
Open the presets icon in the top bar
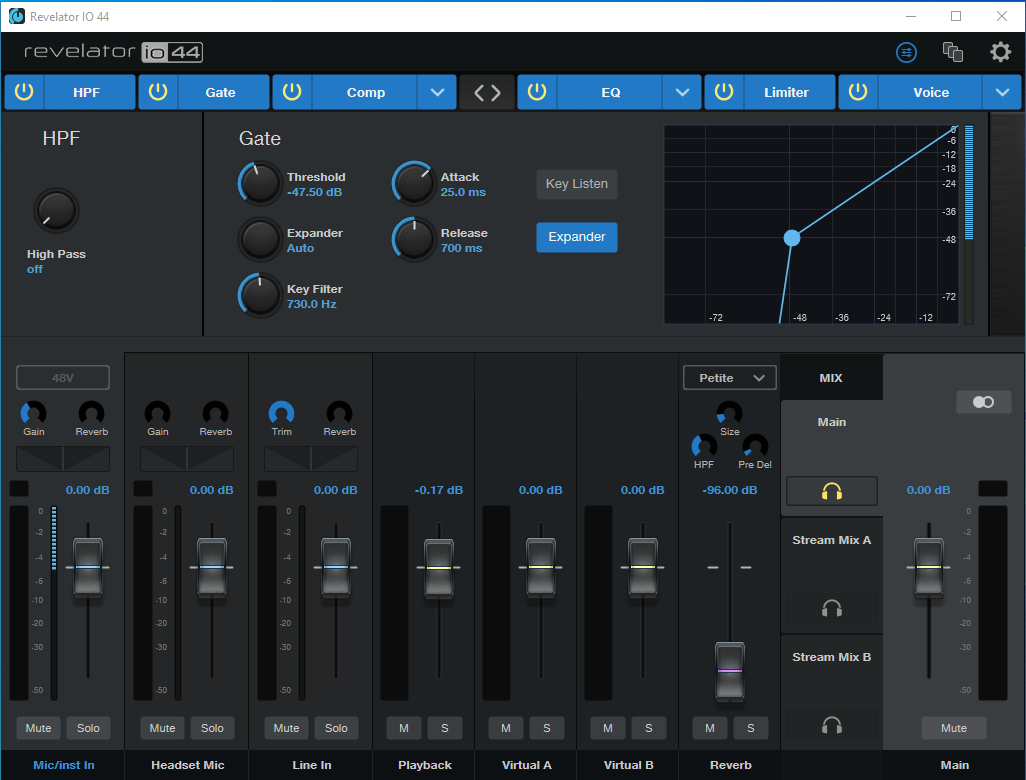(906, 52)
